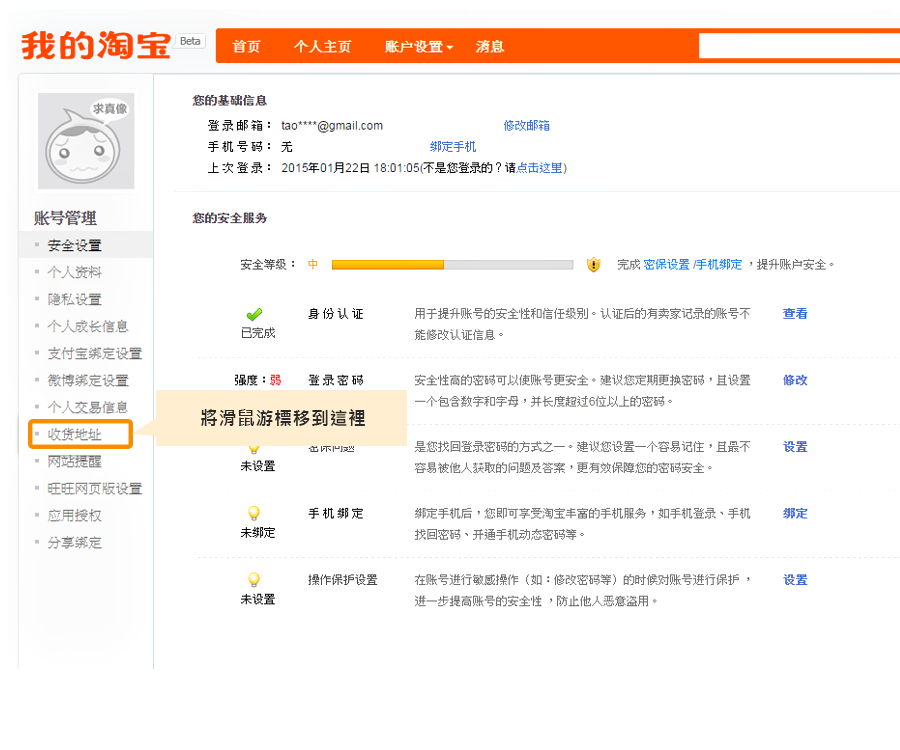Open the profile avatar picture

(x=86, y=141)
